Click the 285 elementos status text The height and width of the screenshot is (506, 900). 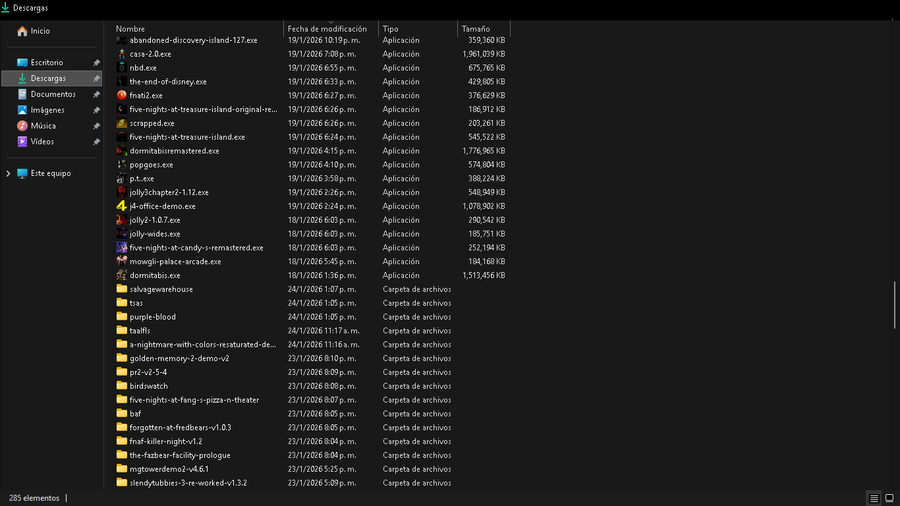pos(34,498)
